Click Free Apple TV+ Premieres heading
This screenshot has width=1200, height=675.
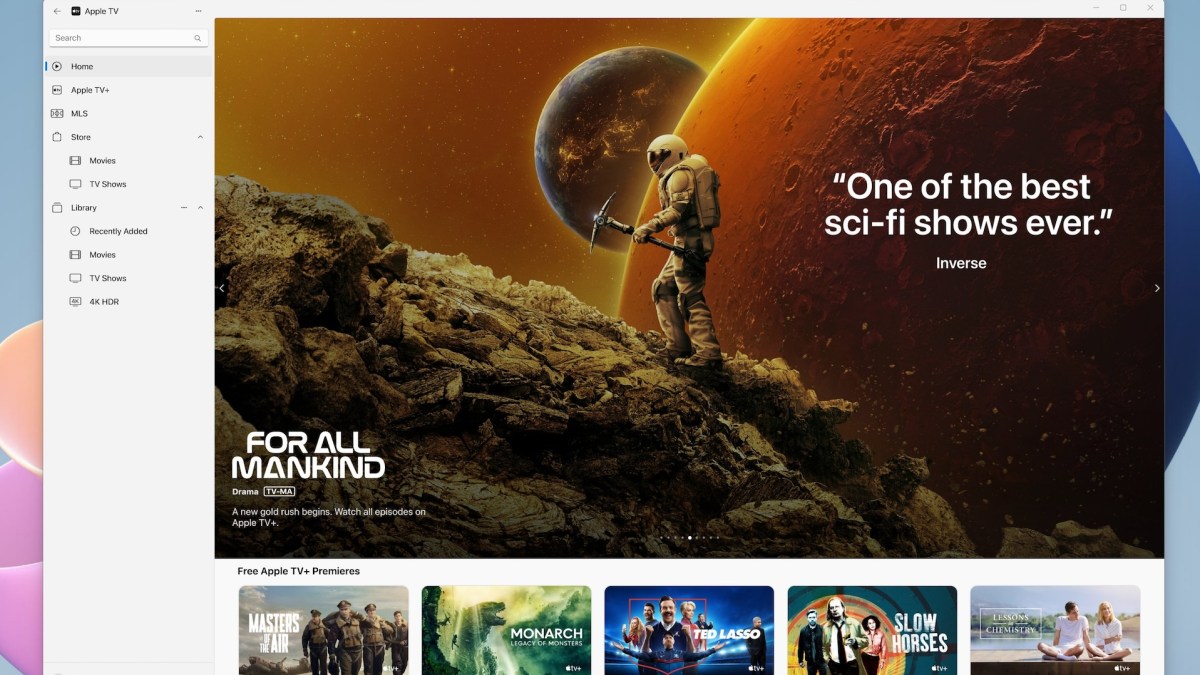tap(298, 571)
